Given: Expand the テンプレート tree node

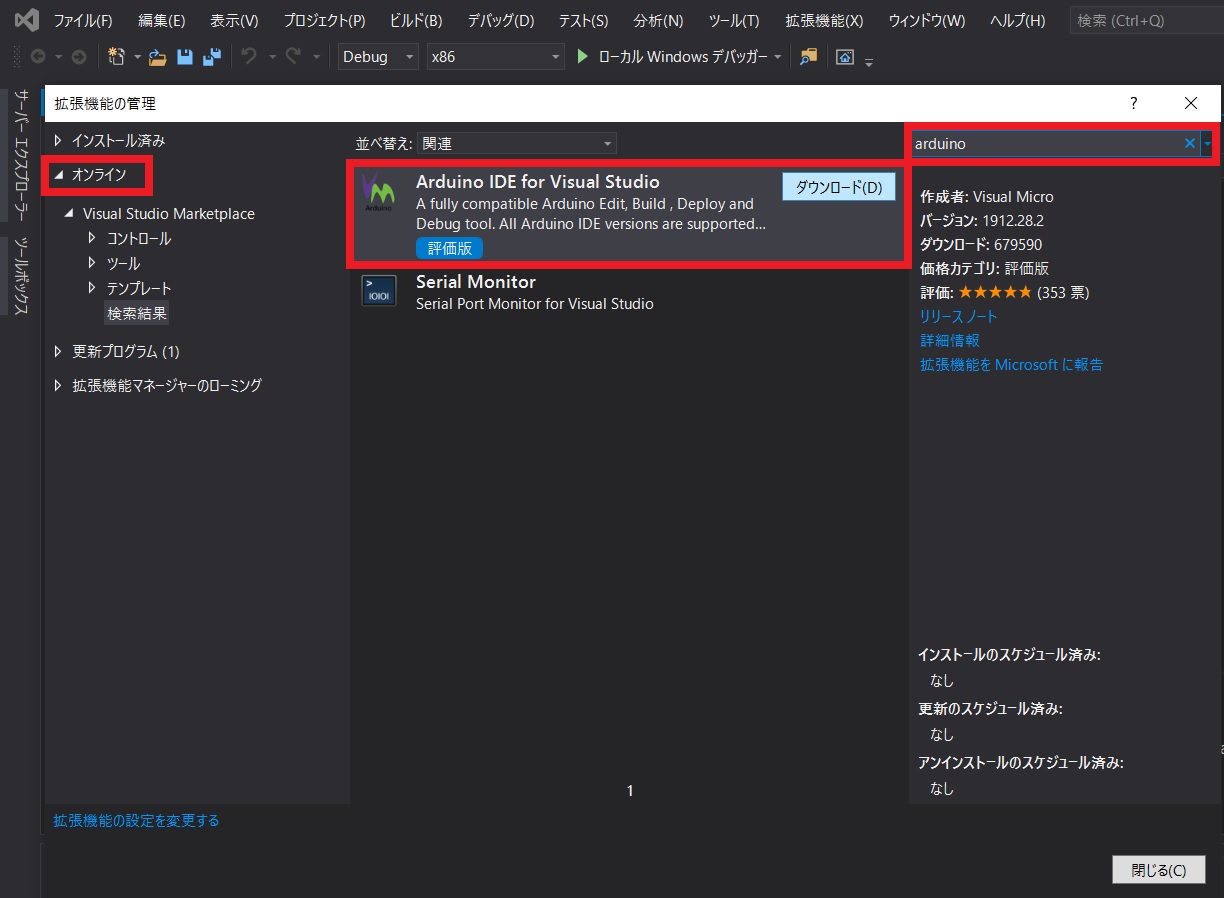Looking at the screenshot, I should click(x=92, y=288).
